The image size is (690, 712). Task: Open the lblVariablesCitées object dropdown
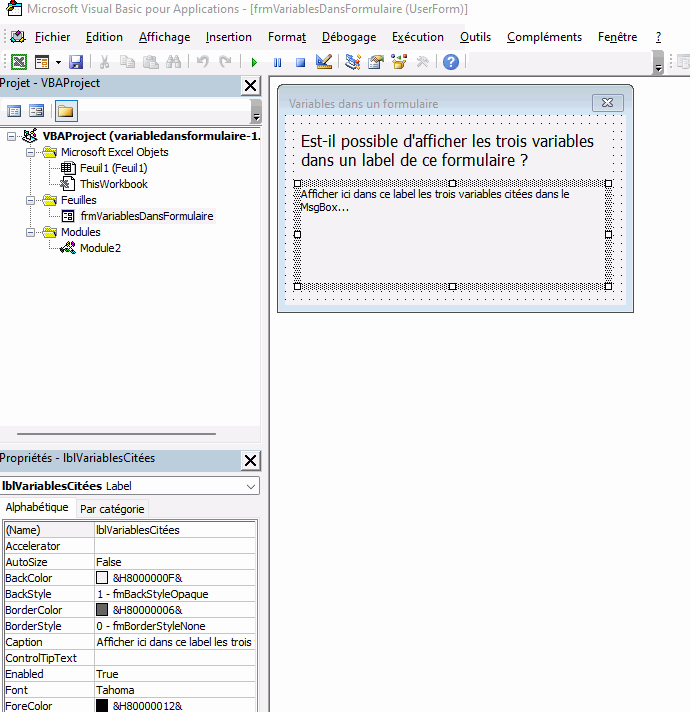pos(250,486)
